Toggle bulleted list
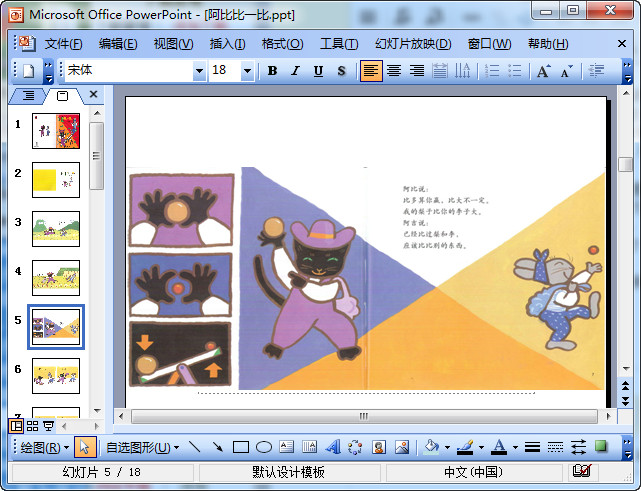Image resolution: width=641 pixels, height=491 pixels. pos(515,71)
